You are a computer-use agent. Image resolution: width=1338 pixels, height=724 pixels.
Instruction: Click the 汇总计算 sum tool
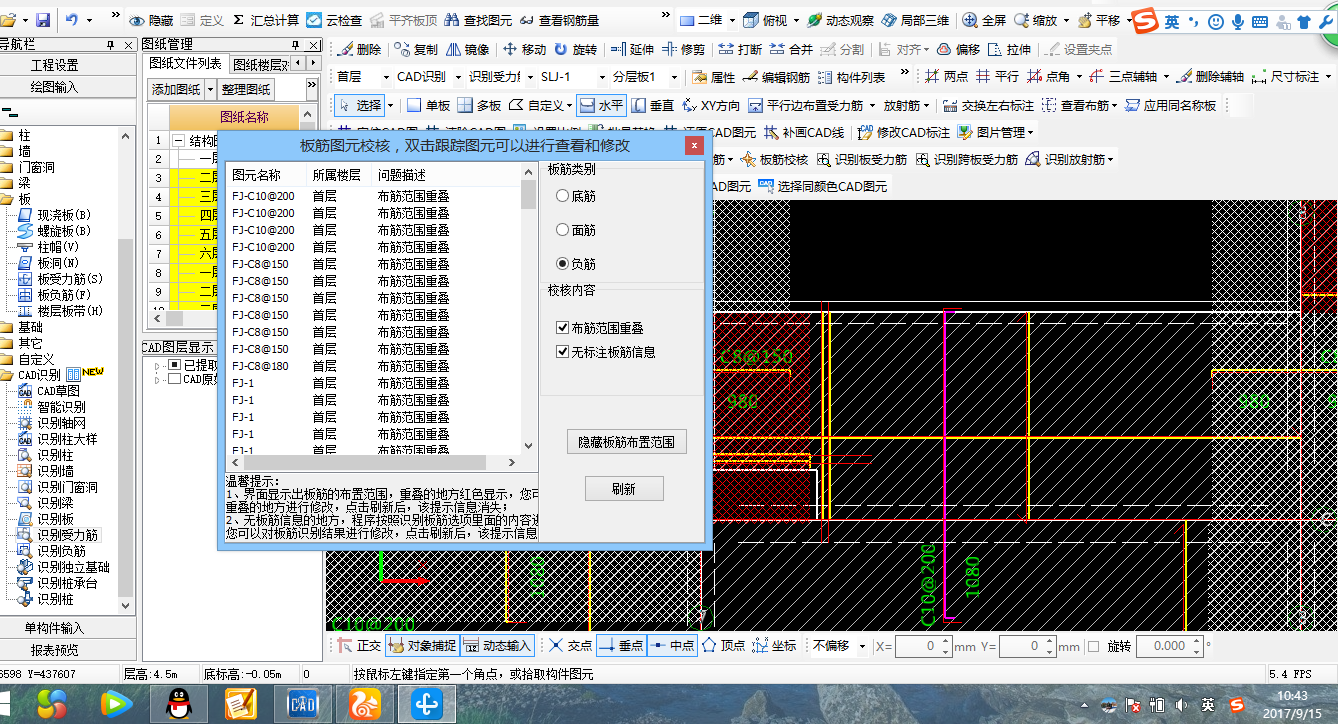[x=266, y=20]
